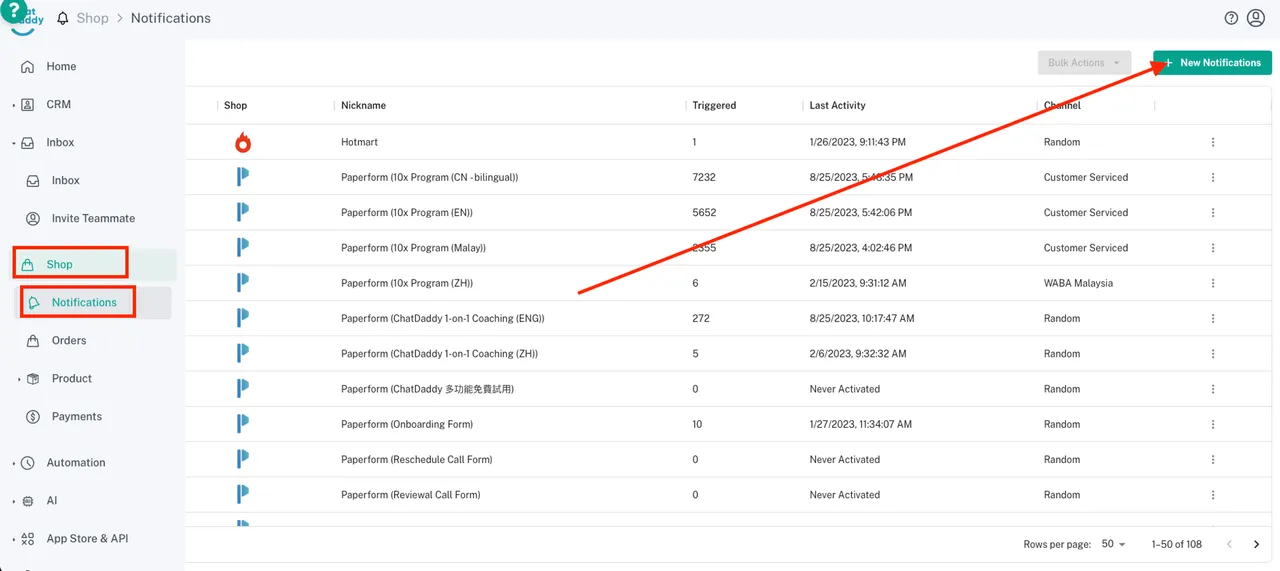Image resolution: width=1280 pixels, height=571 pixels.
Task: Go to next page of notifications
Action: coord(1256,544)
